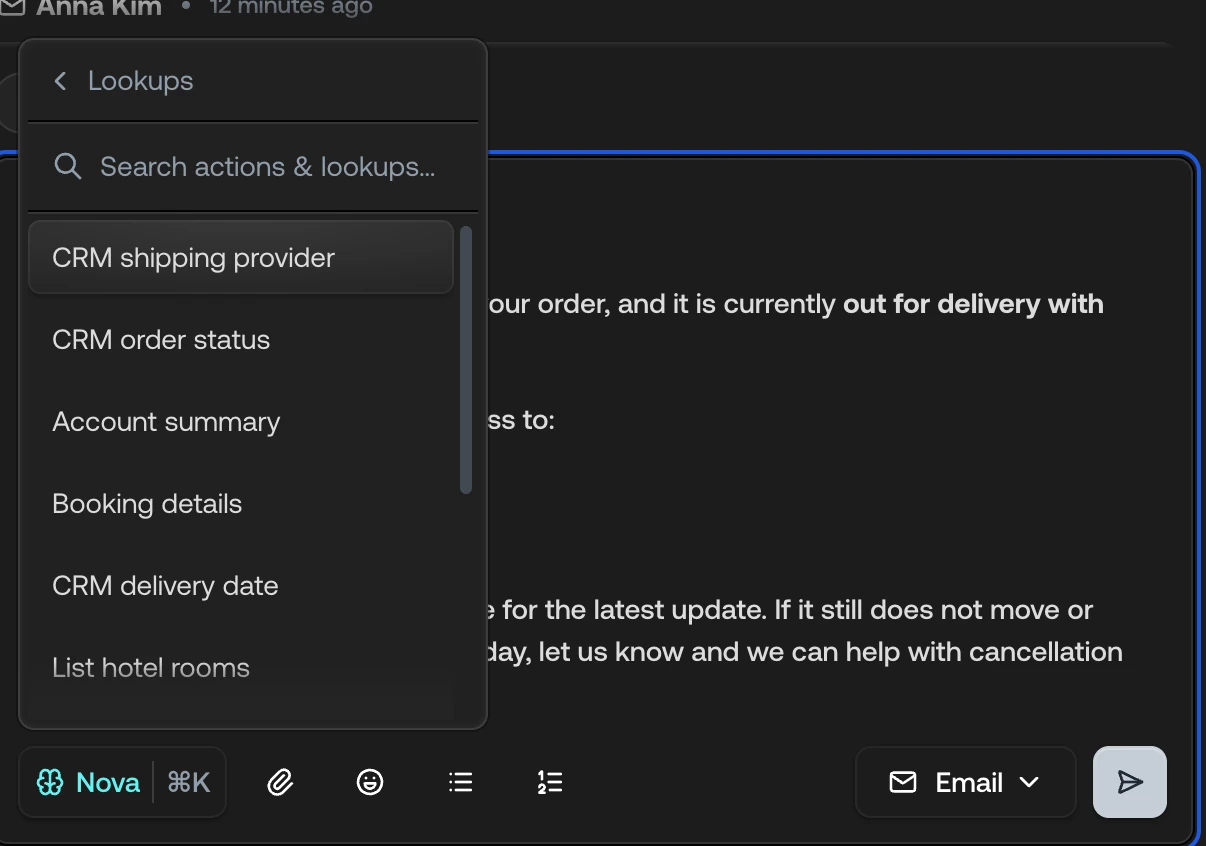Viewport: 1206px width, 846px height.
Task: Attach a file with the paperclip icon
Action: click(x=280, y=782)
